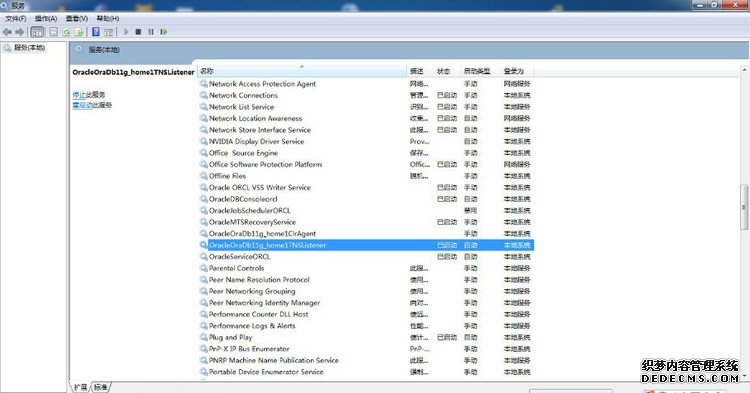750x393 pixels.
Task: Select 服务(本地) node in left tree
Action: 29,47
